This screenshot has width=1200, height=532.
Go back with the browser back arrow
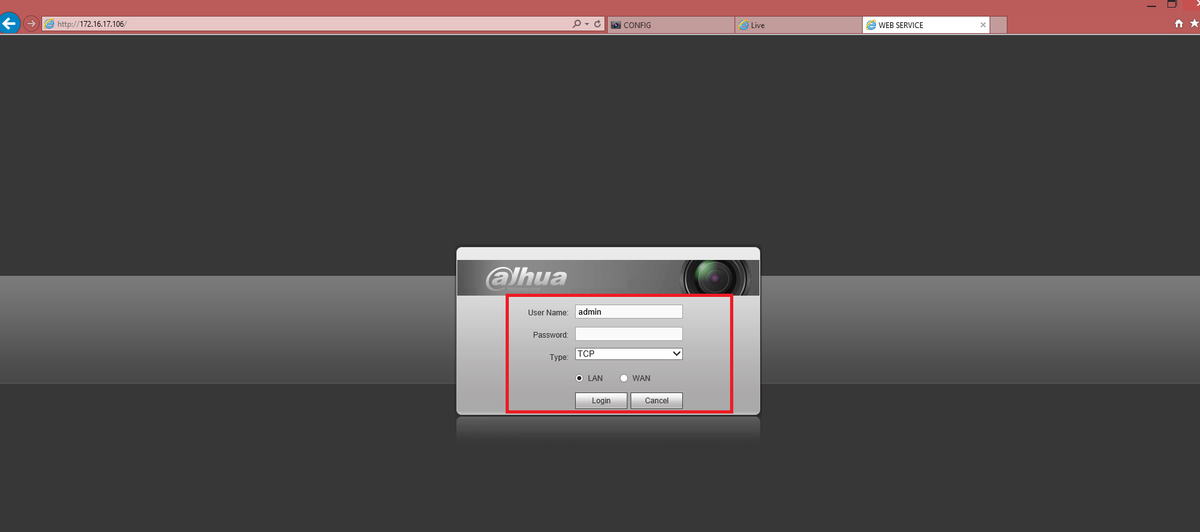[x=10, y=23]
